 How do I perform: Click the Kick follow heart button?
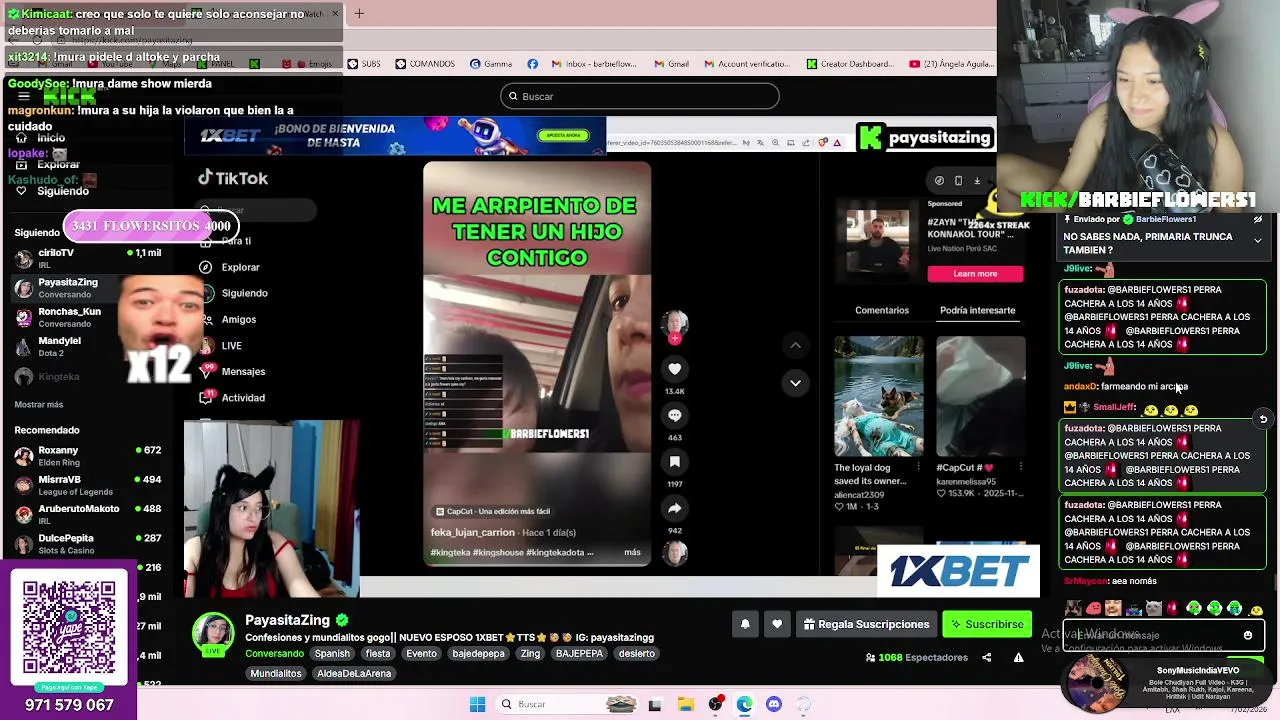[777, 624]
